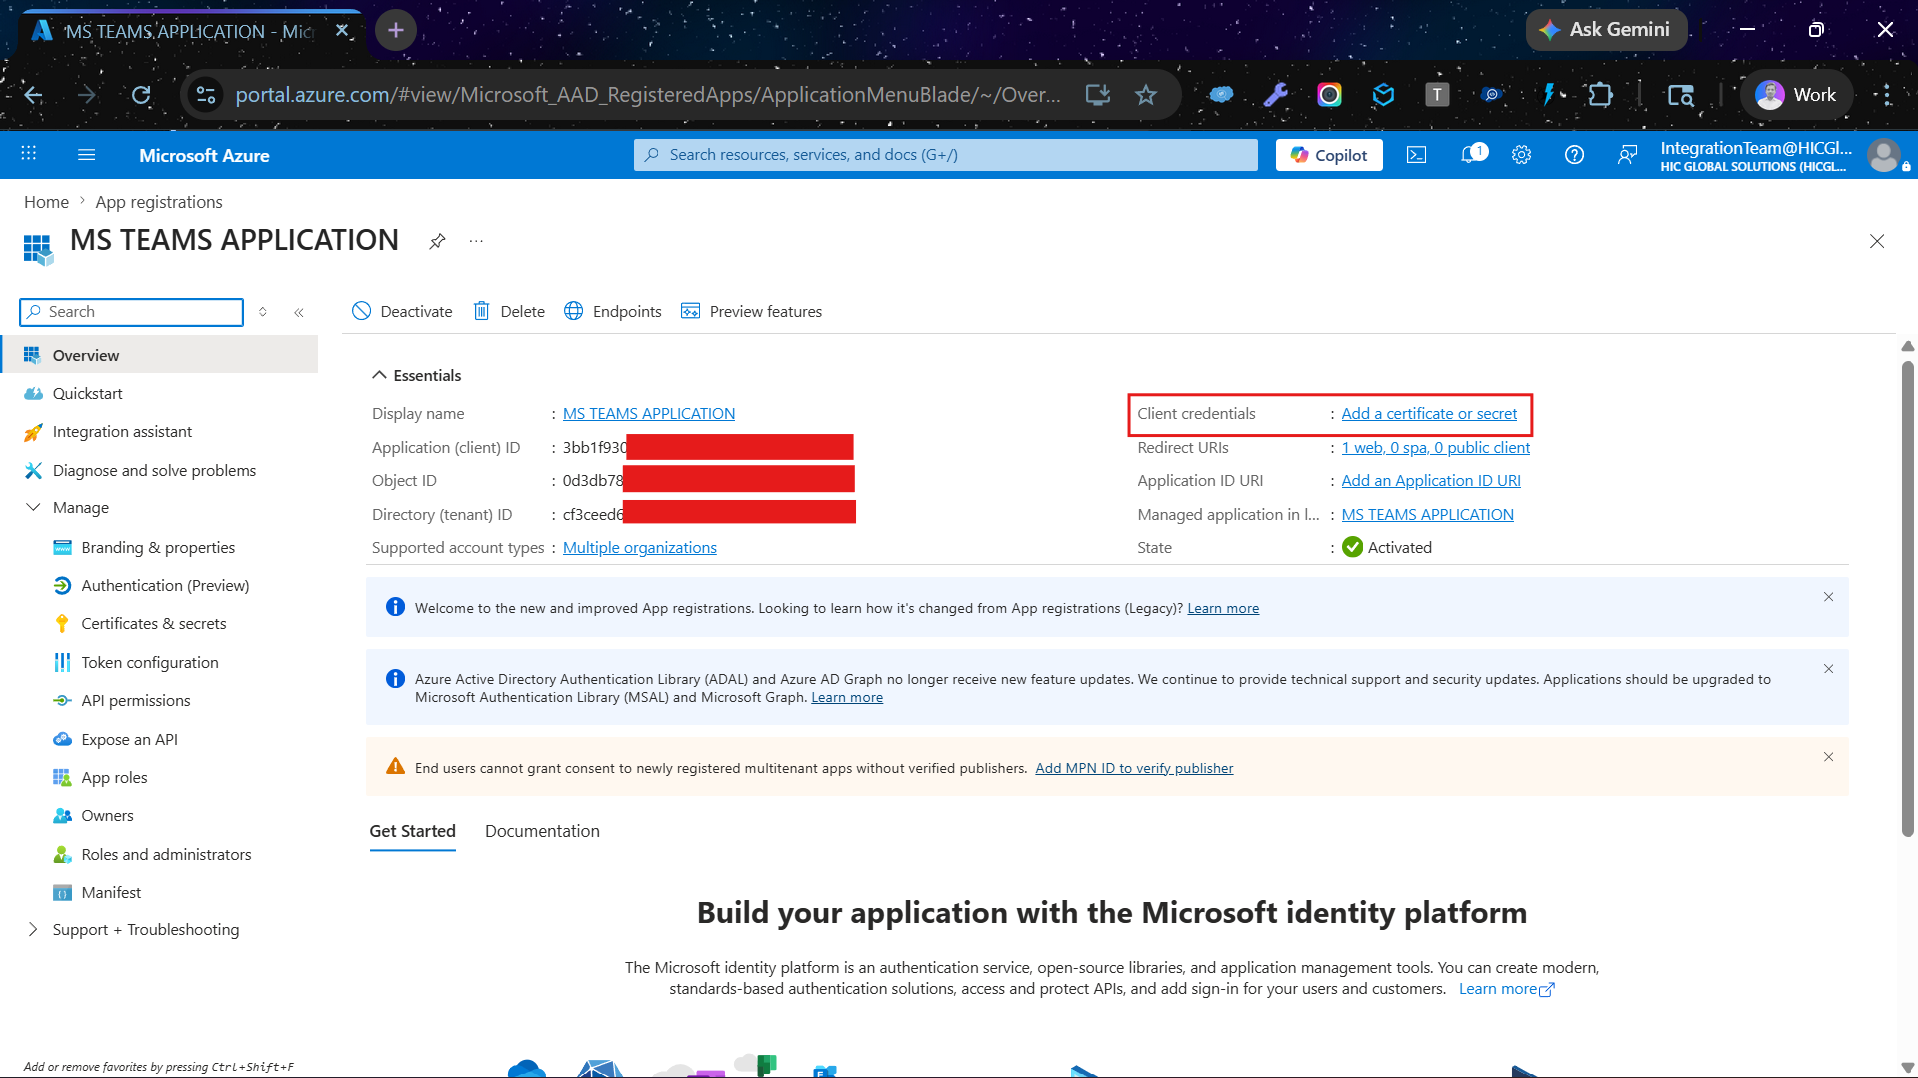This screenshot has height=1078, width=1918.
Task: Click Add a certificate or secret link
Action: click(x=1429, y=413)
